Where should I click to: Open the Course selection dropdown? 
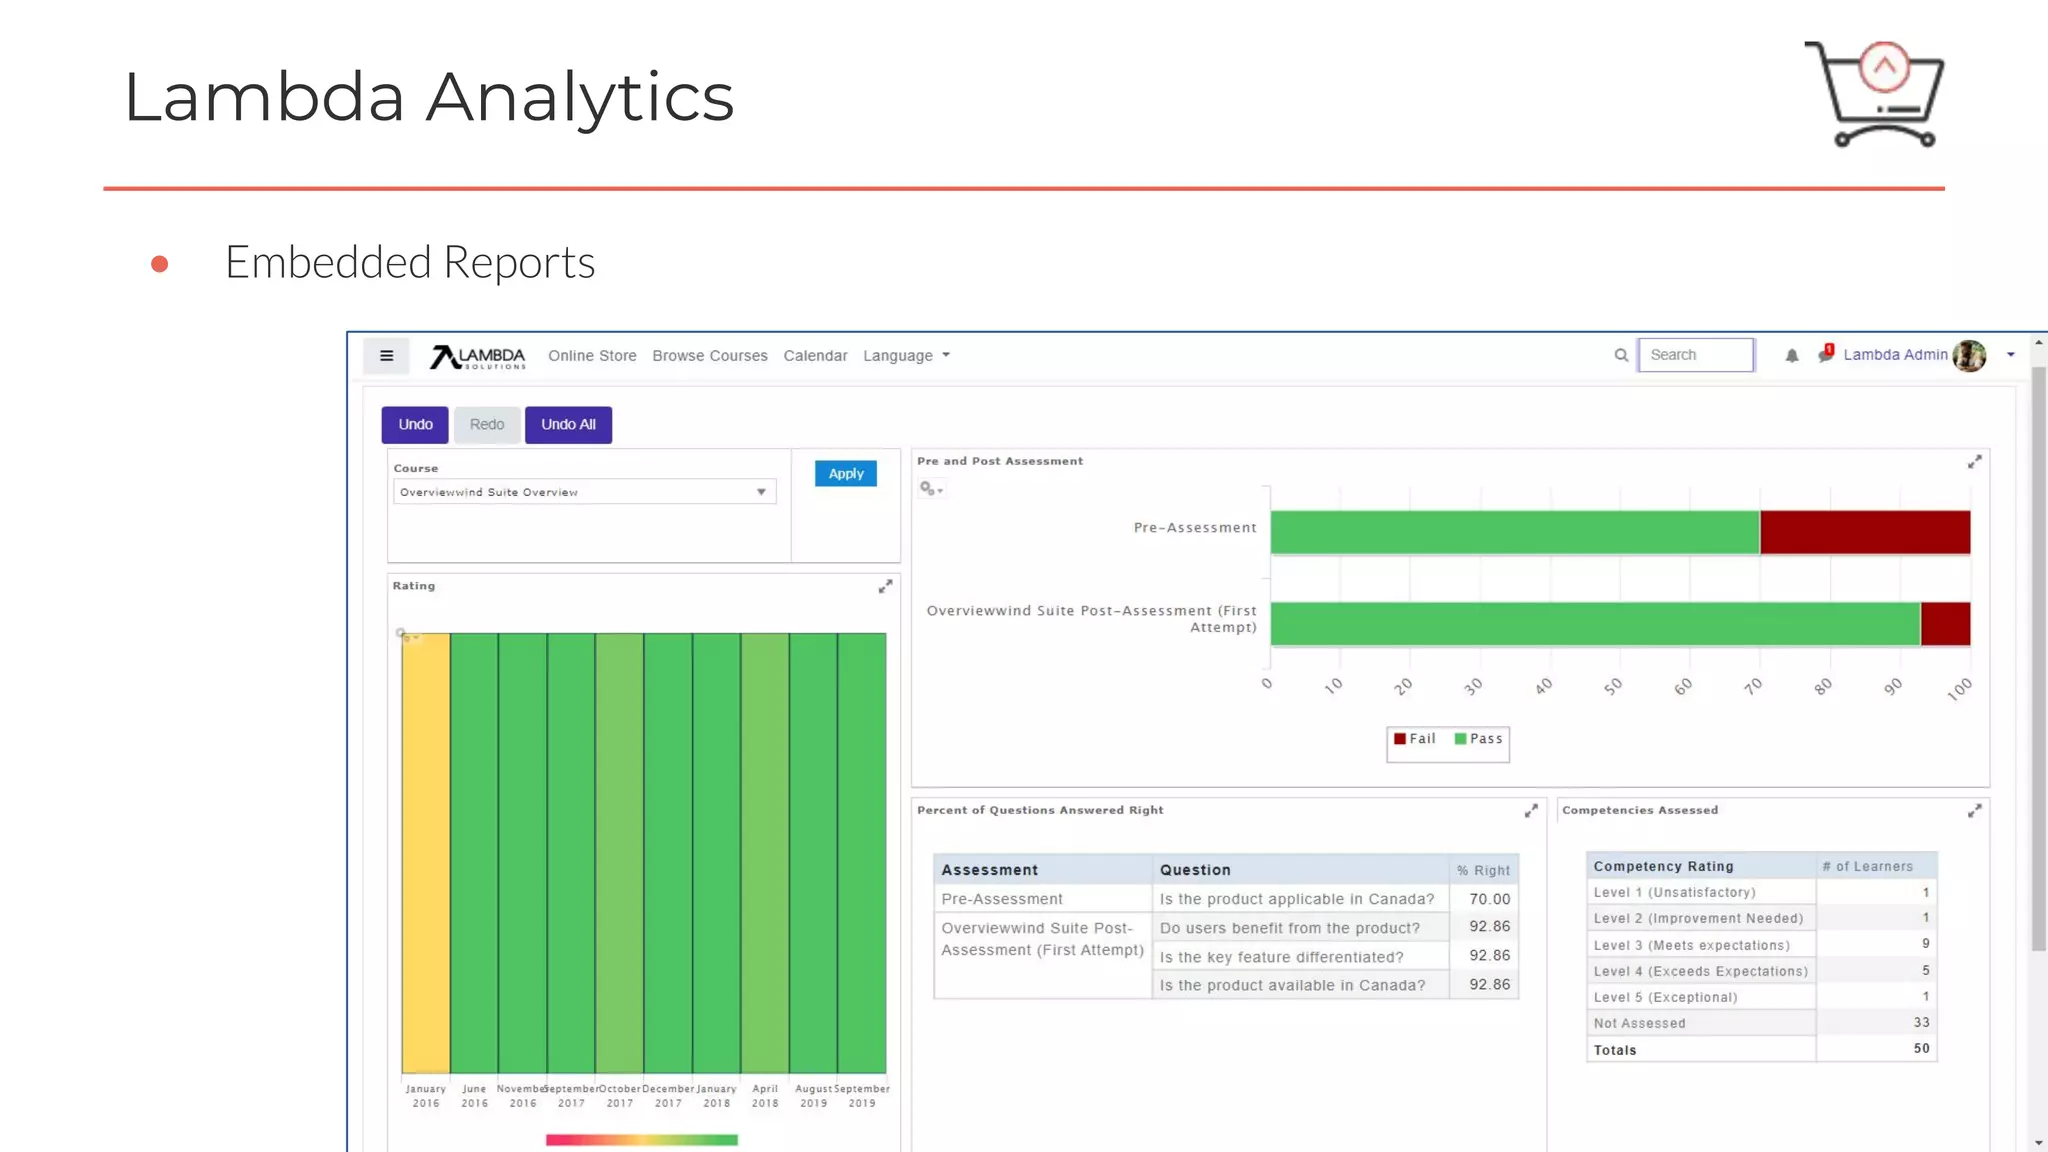coord(584,492)
